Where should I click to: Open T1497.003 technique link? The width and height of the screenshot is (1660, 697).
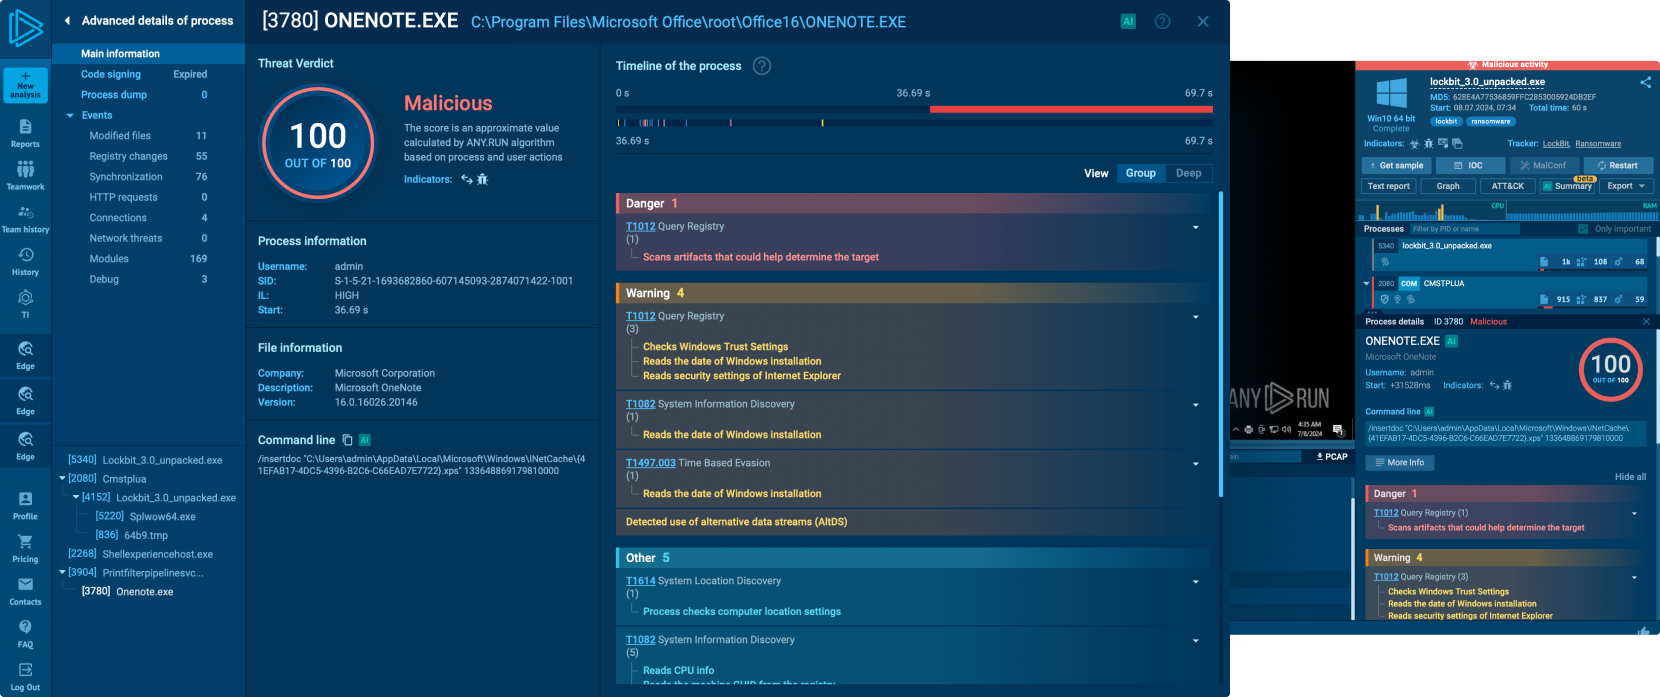pos(651,463)
